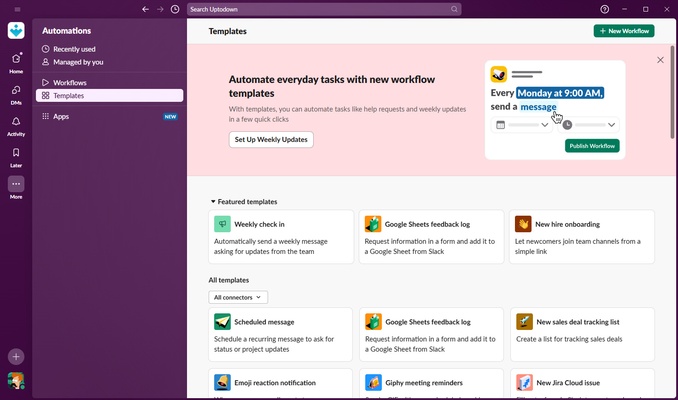Open Activity bell in the sidebar

click(16, 126)
